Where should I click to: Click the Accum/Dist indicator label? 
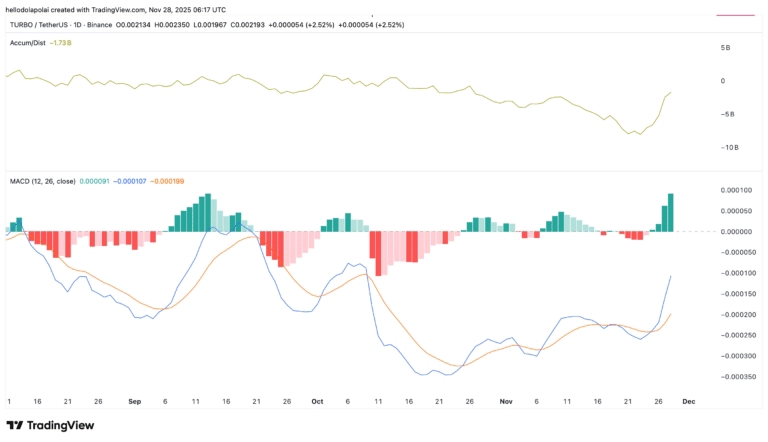(25, 44)
